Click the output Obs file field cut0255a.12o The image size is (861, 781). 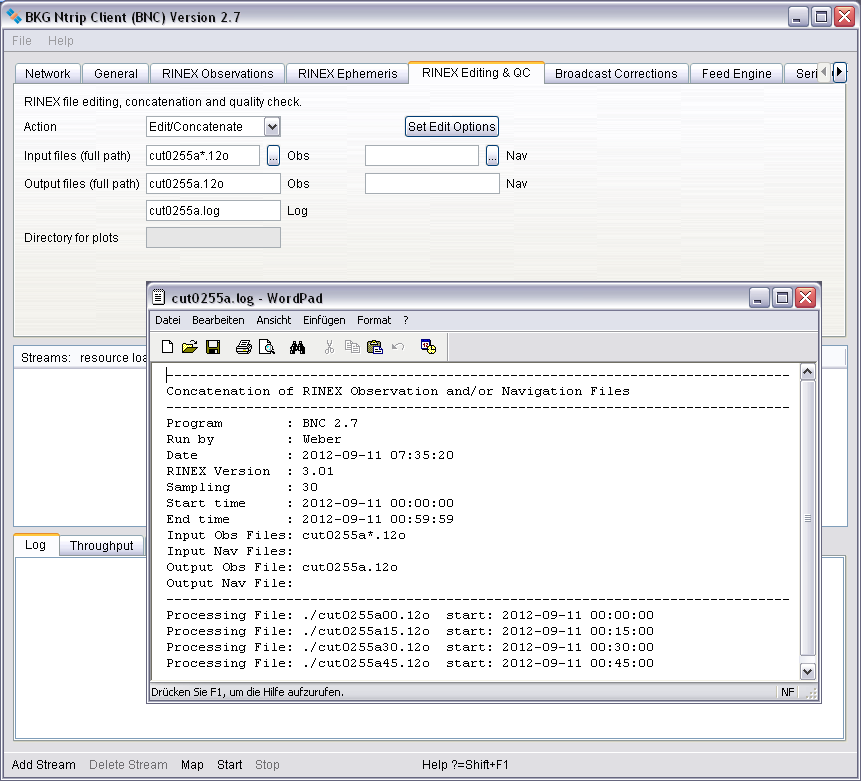[213, 184]
